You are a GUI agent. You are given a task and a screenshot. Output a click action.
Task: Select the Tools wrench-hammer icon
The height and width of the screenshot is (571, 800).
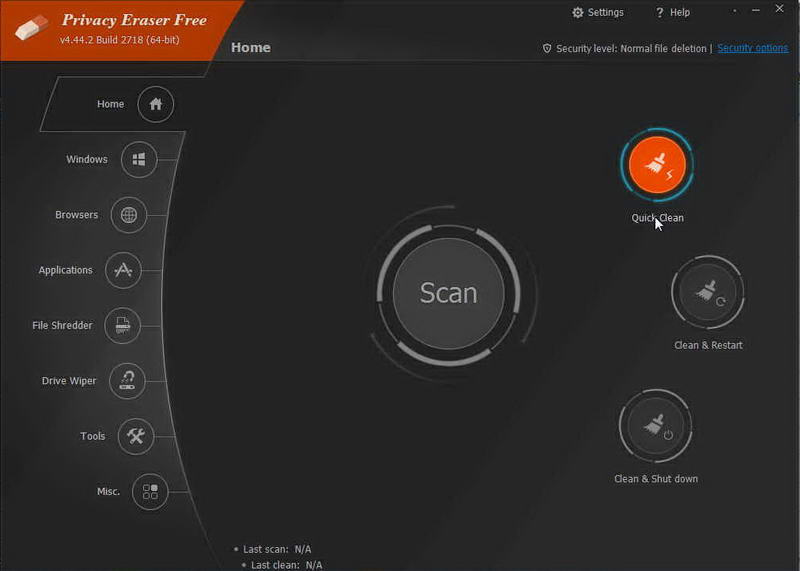(x=136, y=436)
